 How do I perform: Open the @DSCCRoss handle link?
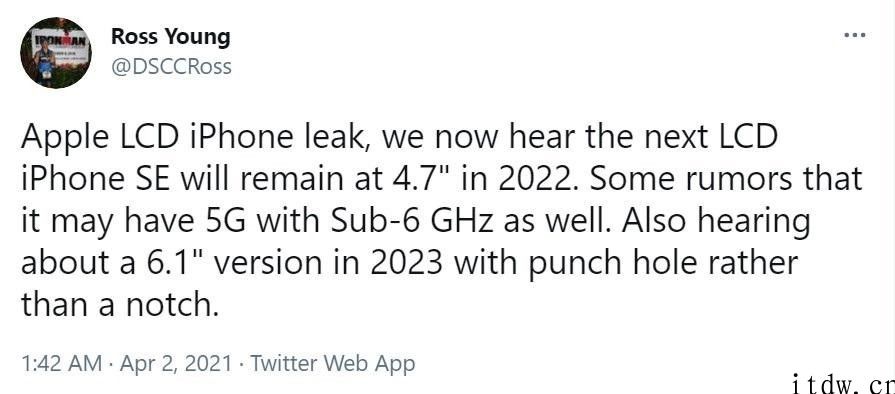click(171, 67)
